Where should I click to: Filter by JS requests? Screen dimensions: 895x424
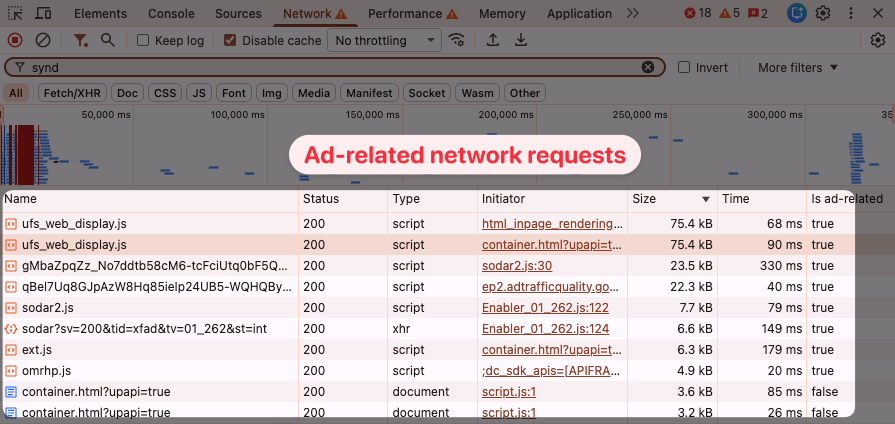point(199,93)
